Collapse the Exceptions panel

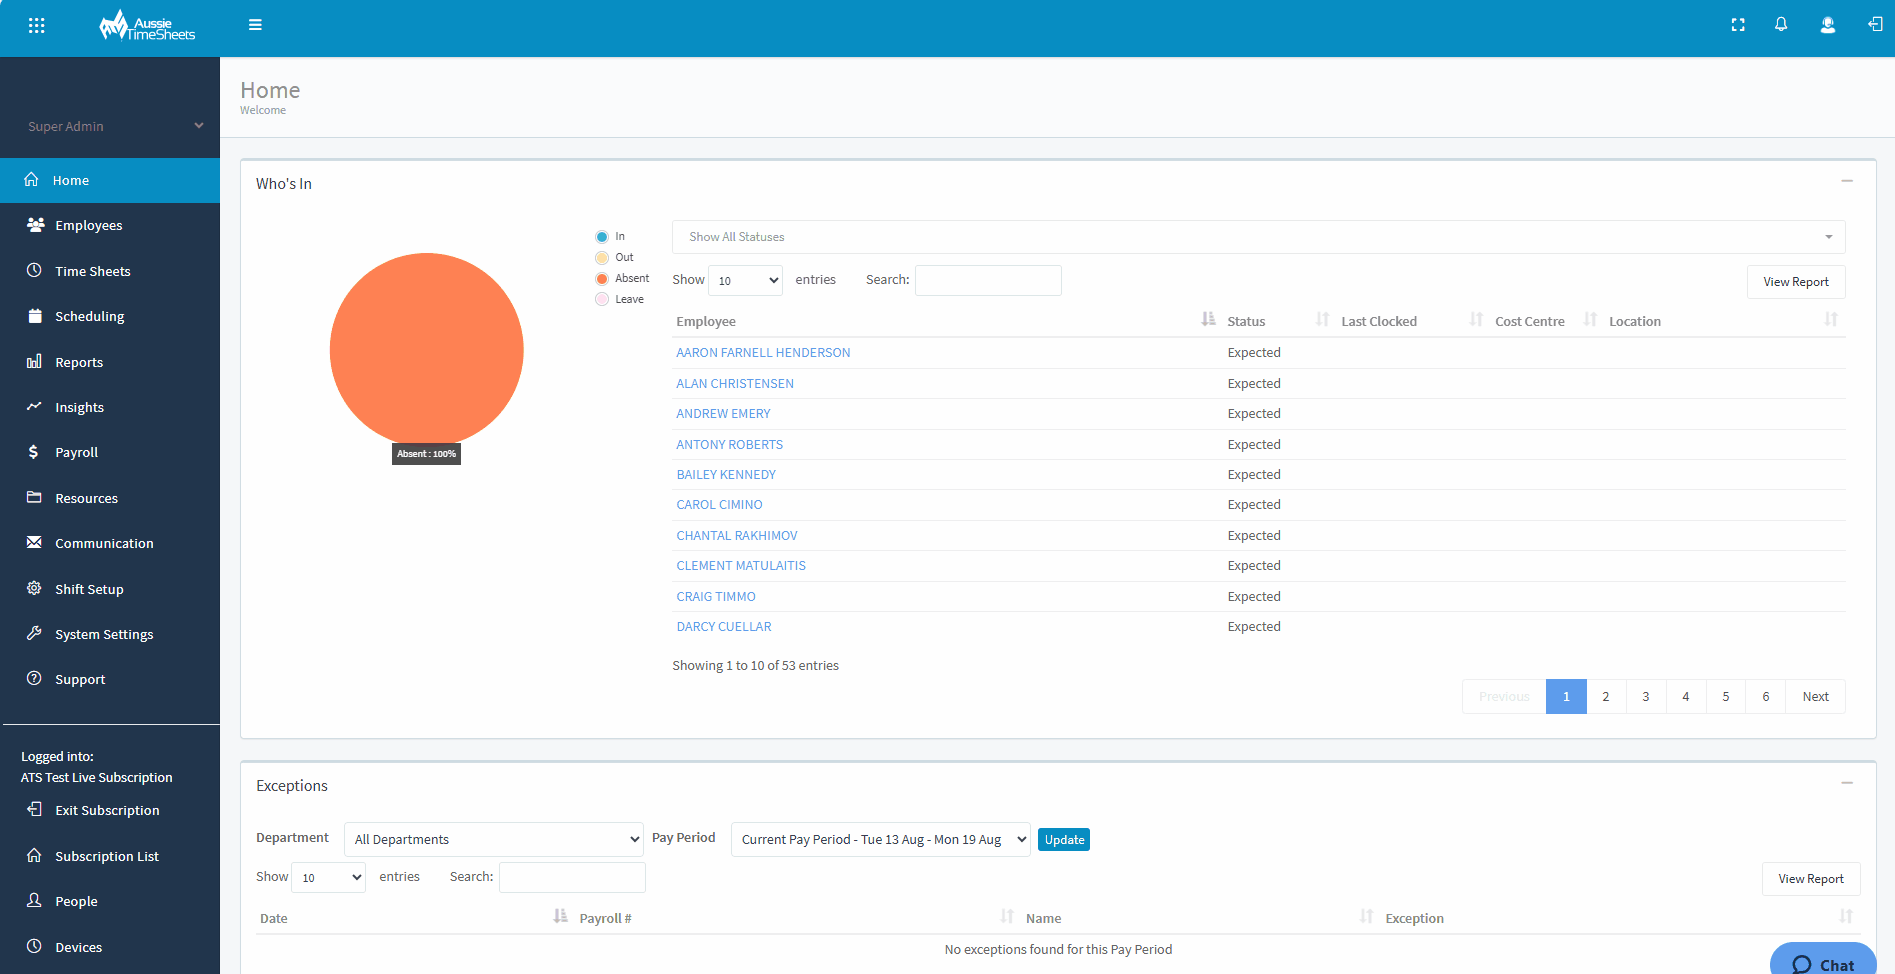tap(1847, 783)
